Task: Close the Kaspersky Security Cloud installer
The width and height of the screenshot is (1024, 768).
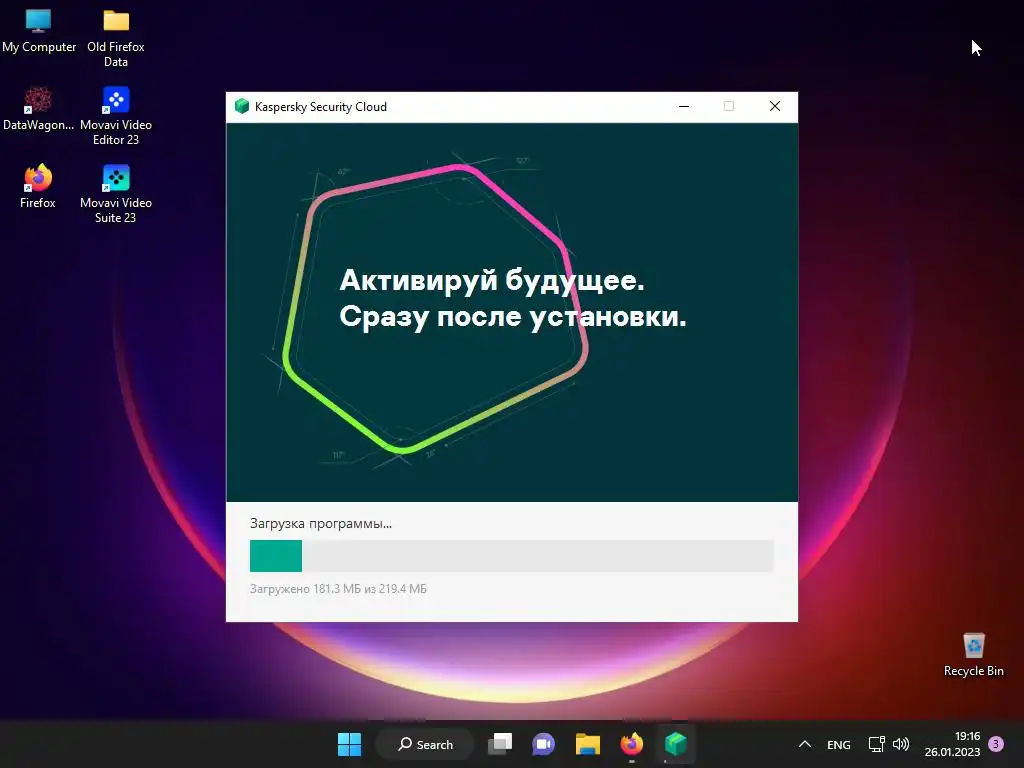Action: point(775,106)
